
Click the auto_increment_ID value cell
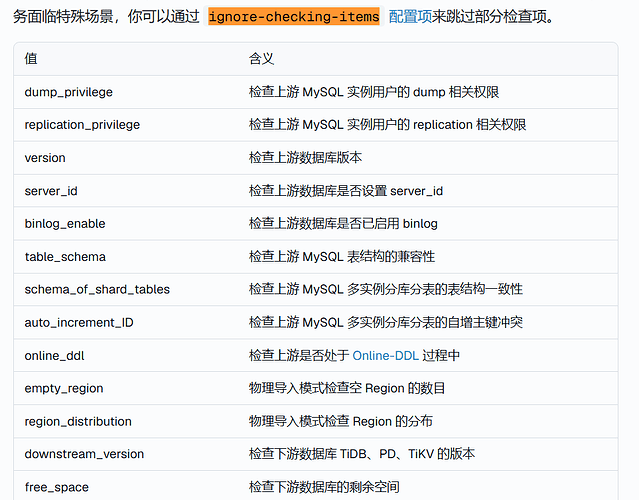tap(79, 322)
